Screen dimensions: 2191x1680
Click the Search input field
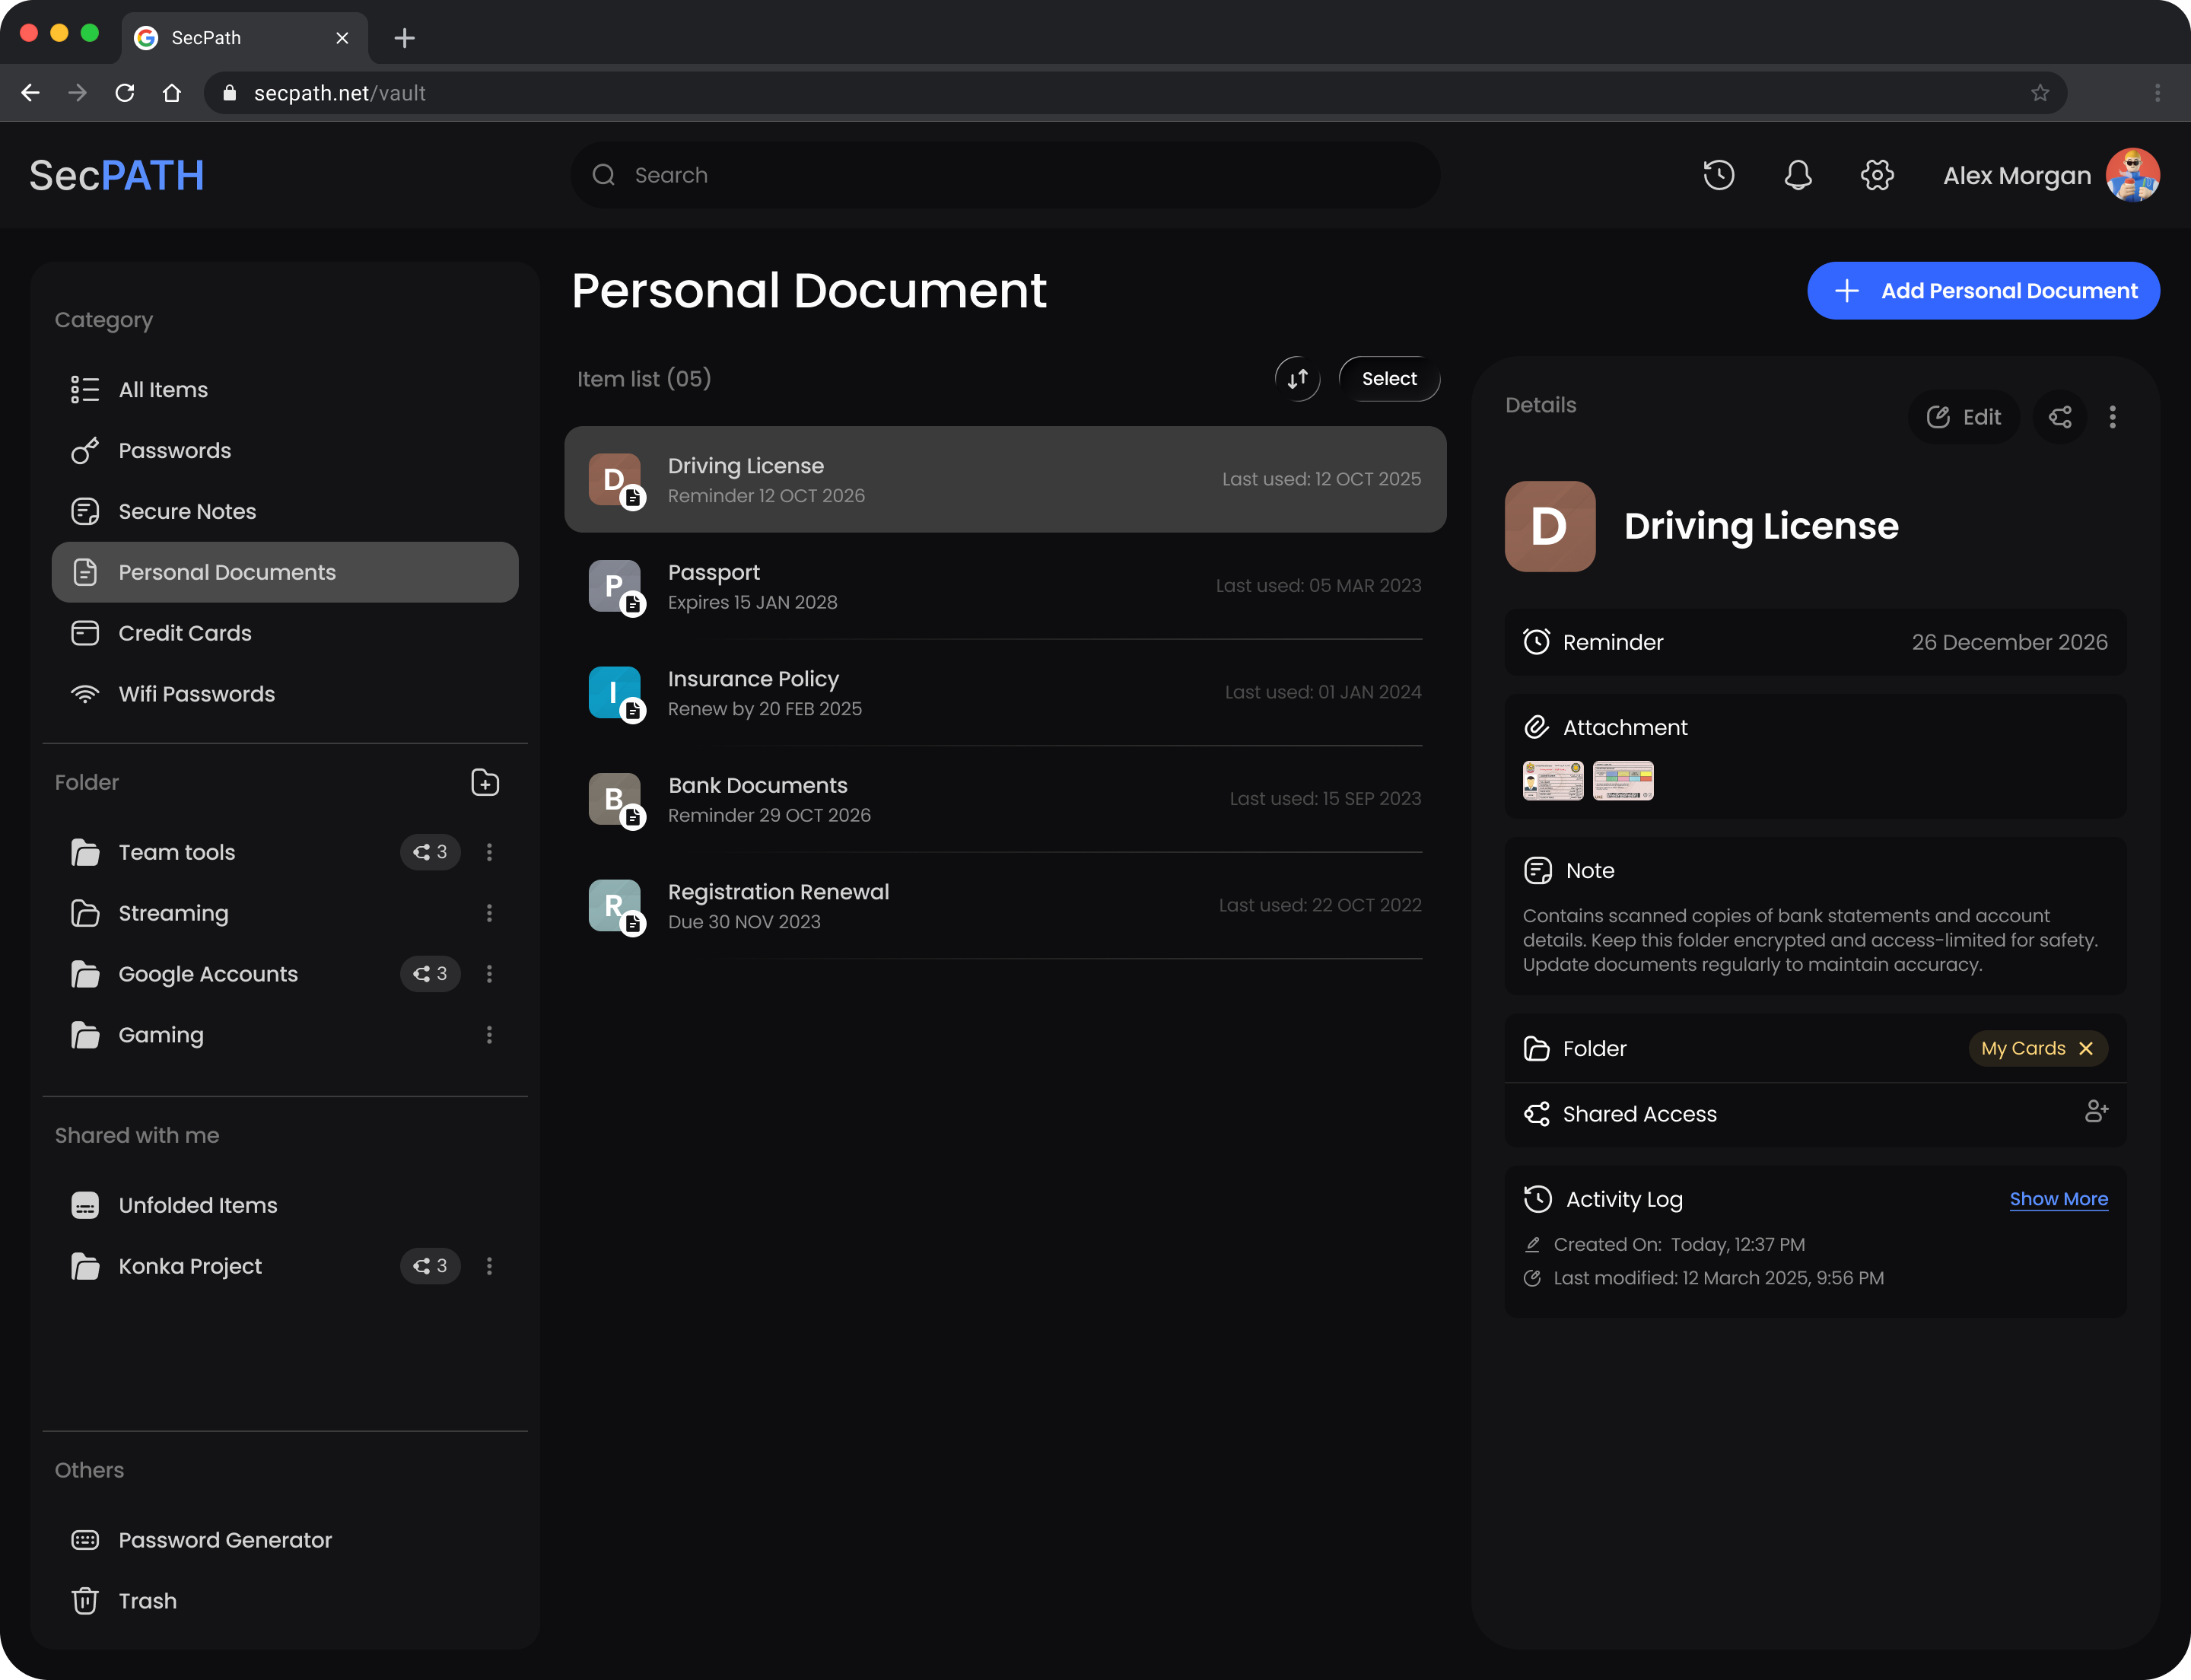click(1005, 175)
